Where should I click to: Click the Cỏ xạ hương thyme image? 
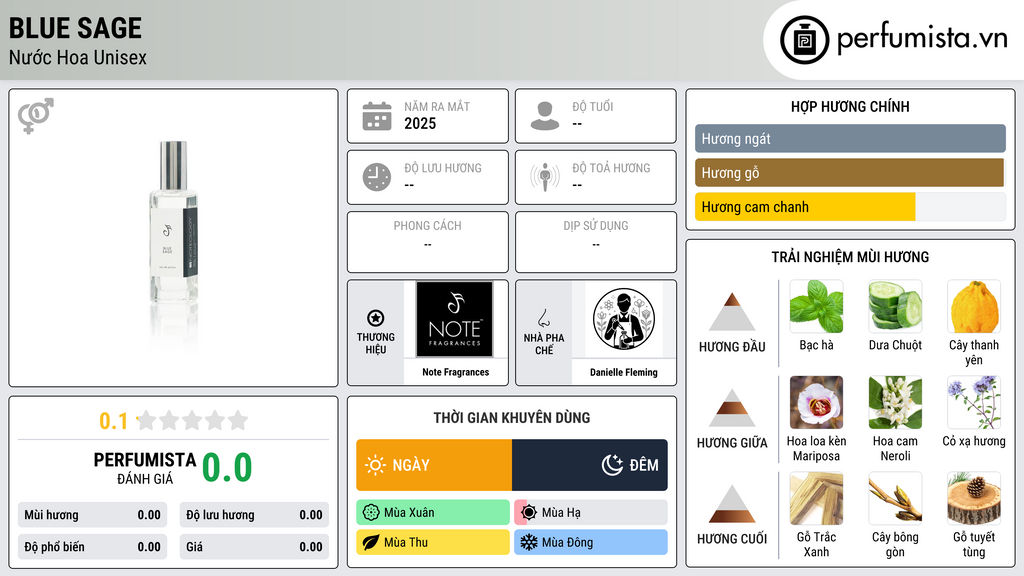coord(974,403)
